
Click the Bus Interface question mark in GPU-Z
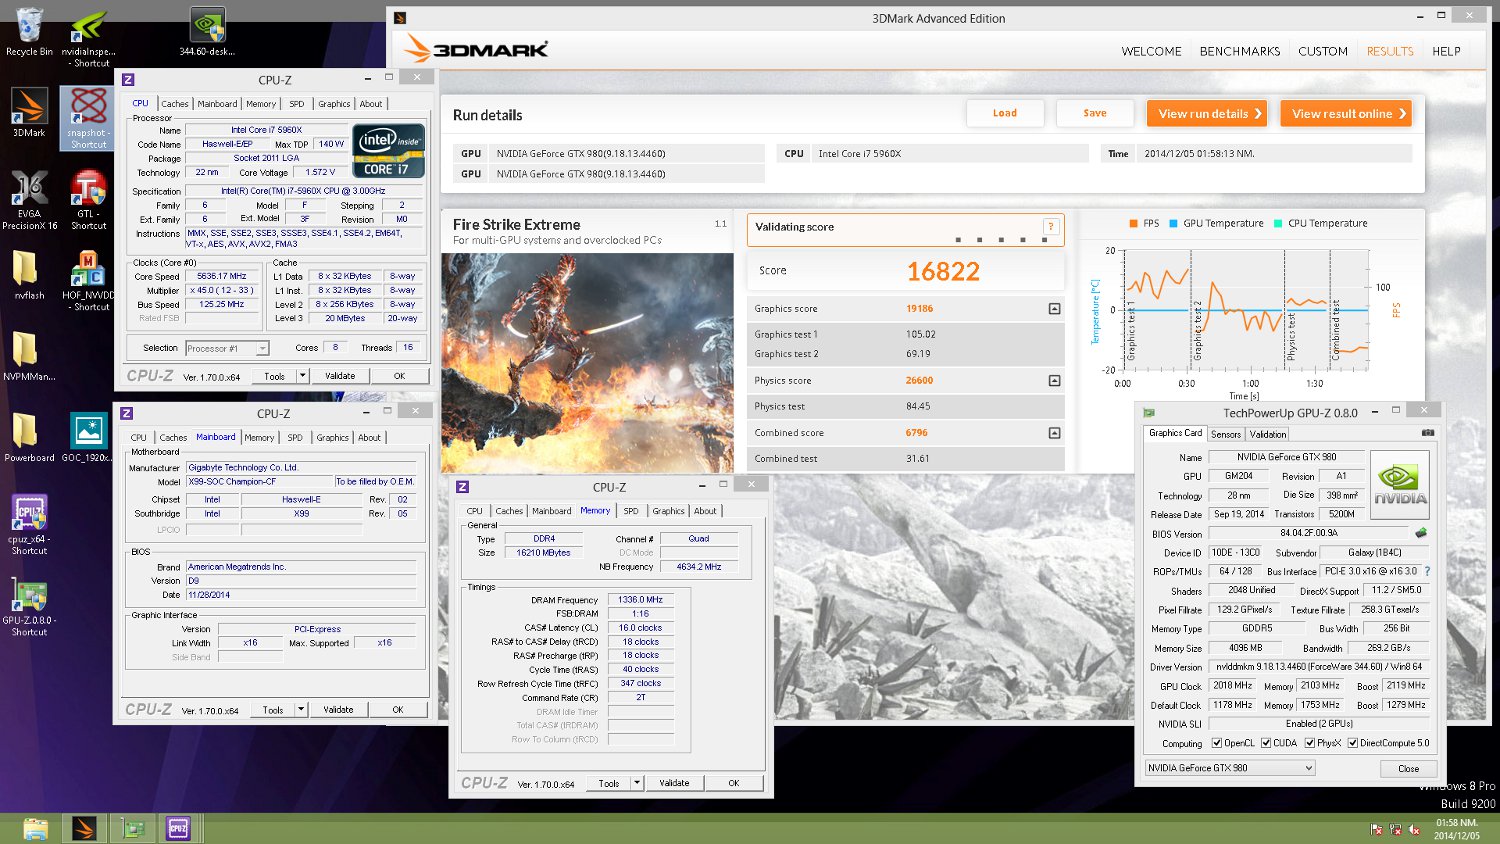coord(1427,571)
